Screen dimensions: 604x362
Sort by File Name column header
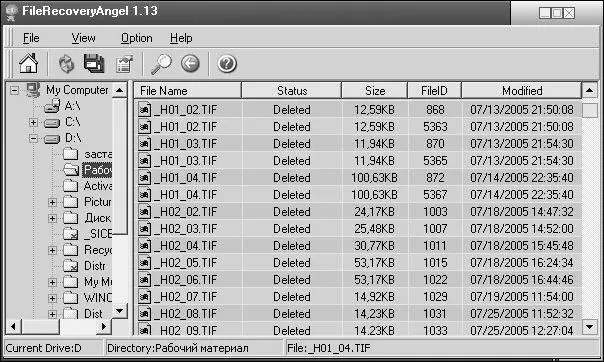tap(188, 90)
